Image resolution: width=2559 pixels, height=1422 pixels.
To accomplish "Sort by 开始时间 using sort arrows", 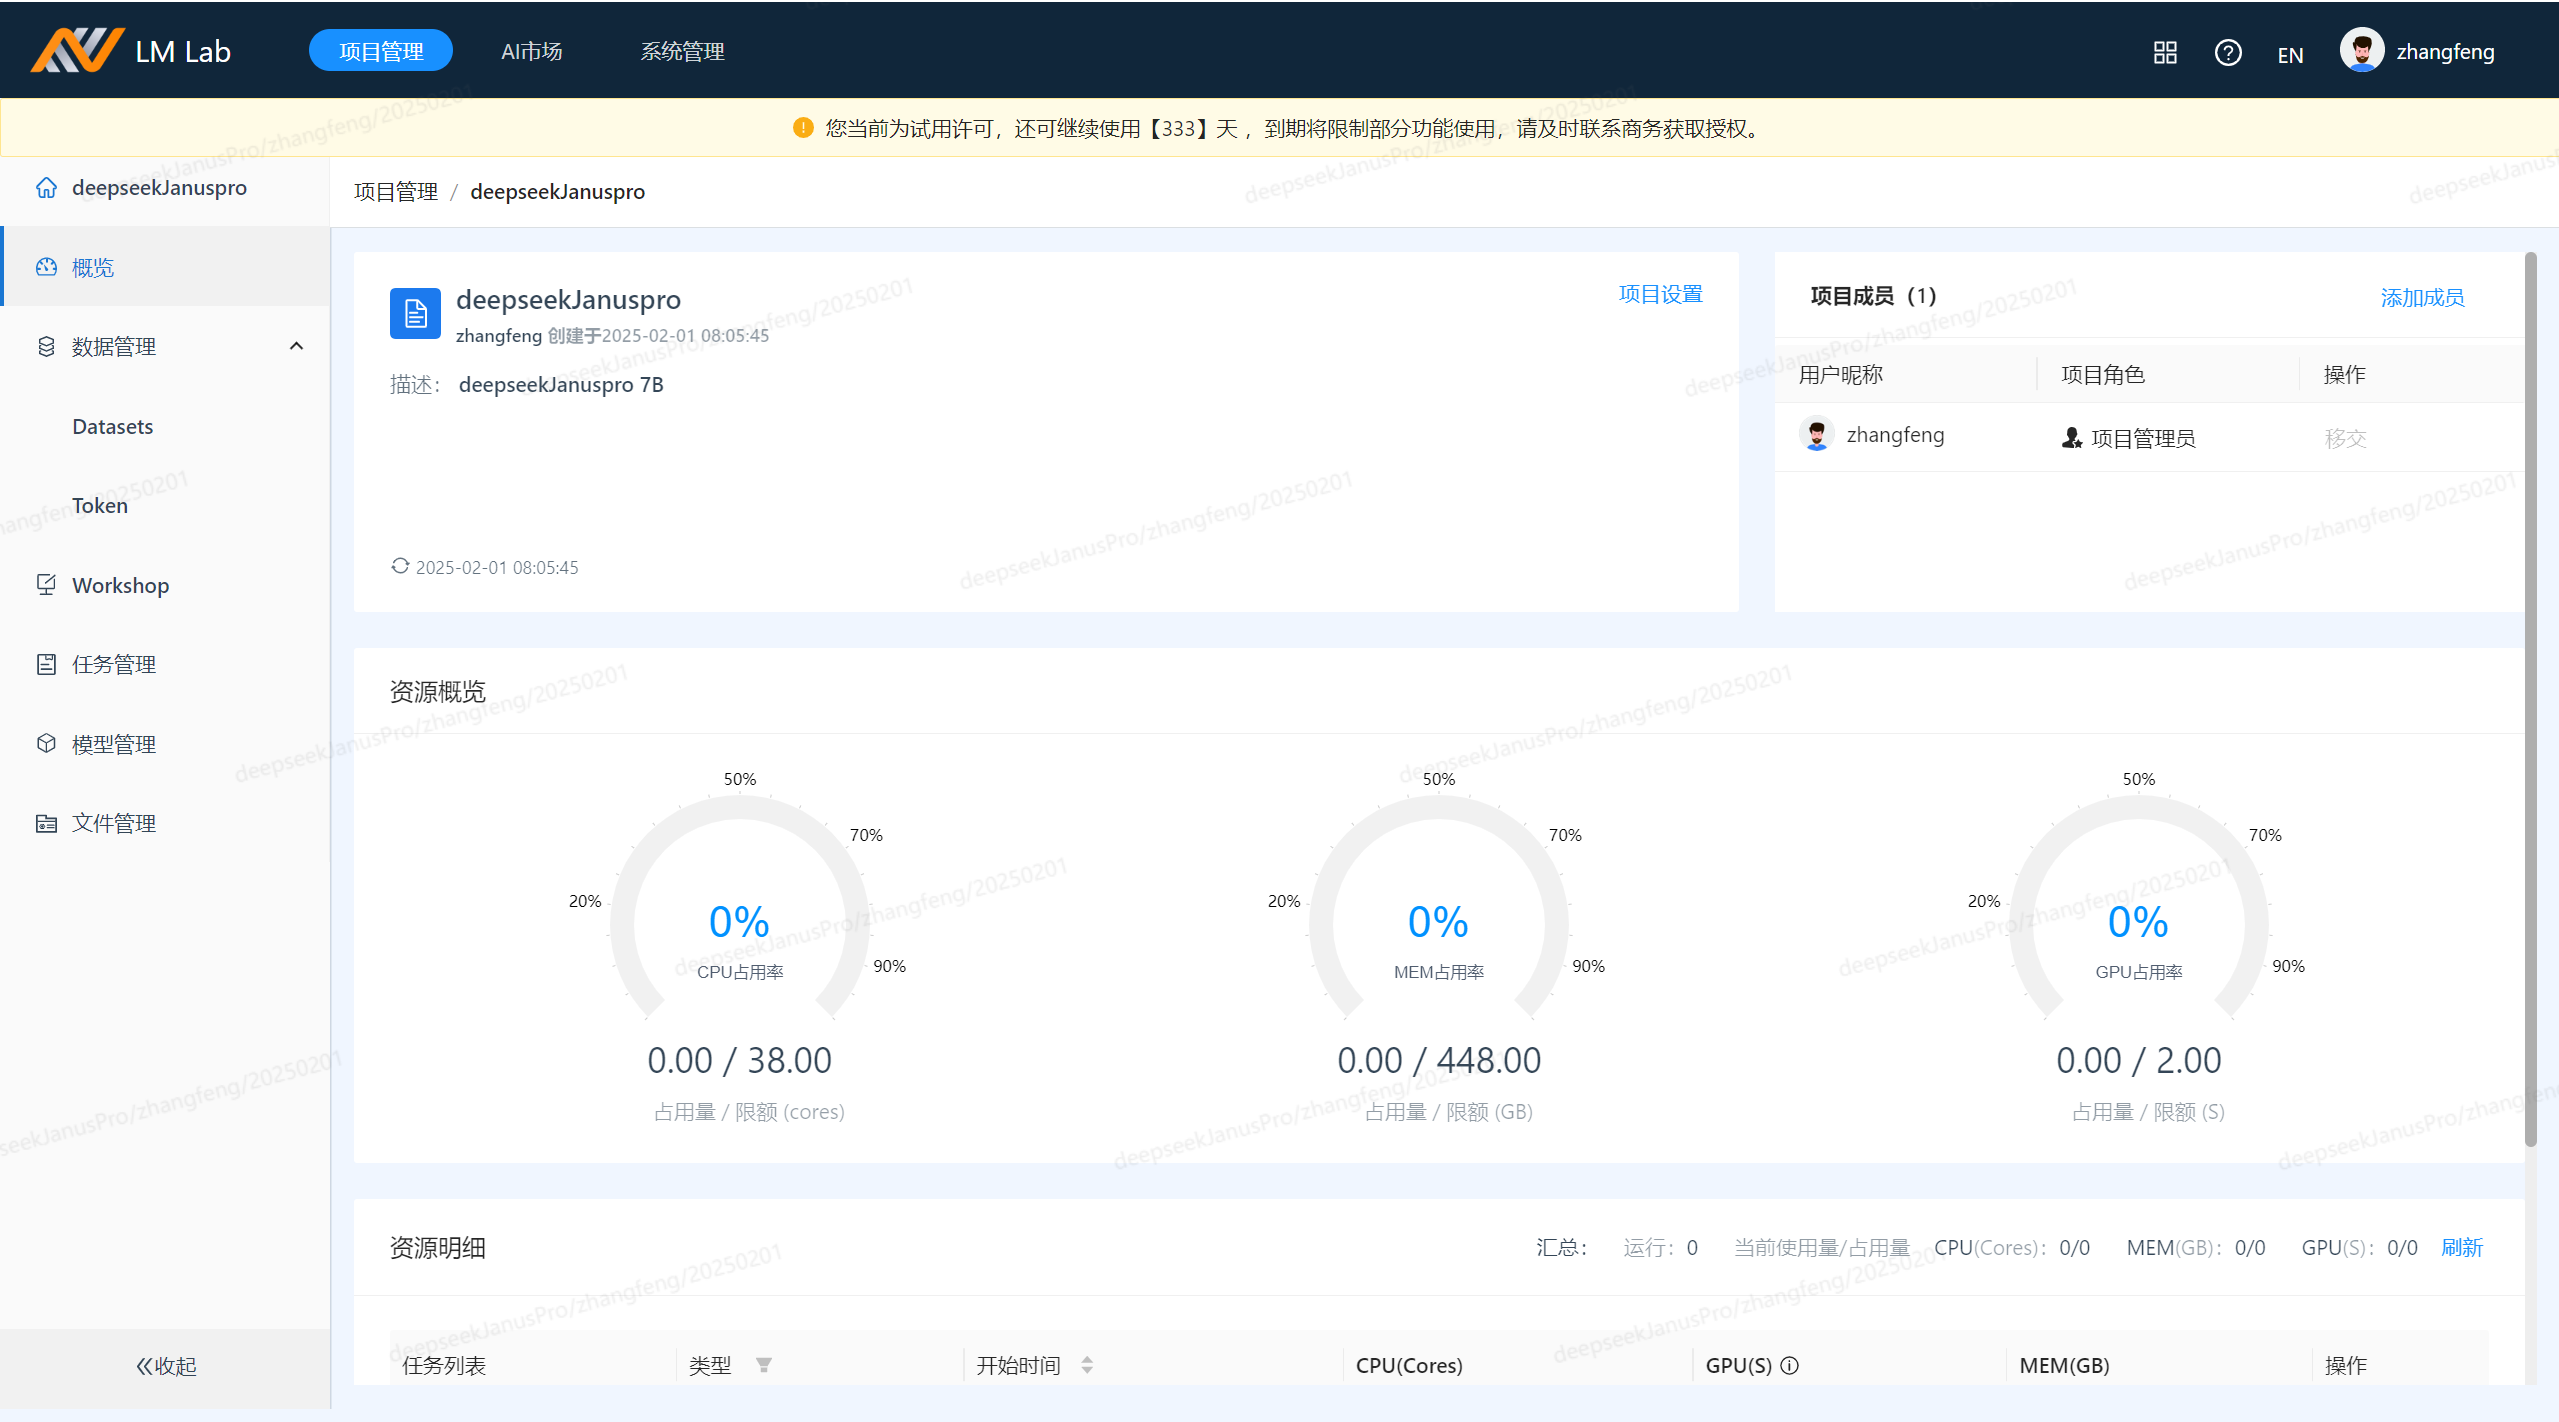I will (x=1087, y=1365).
